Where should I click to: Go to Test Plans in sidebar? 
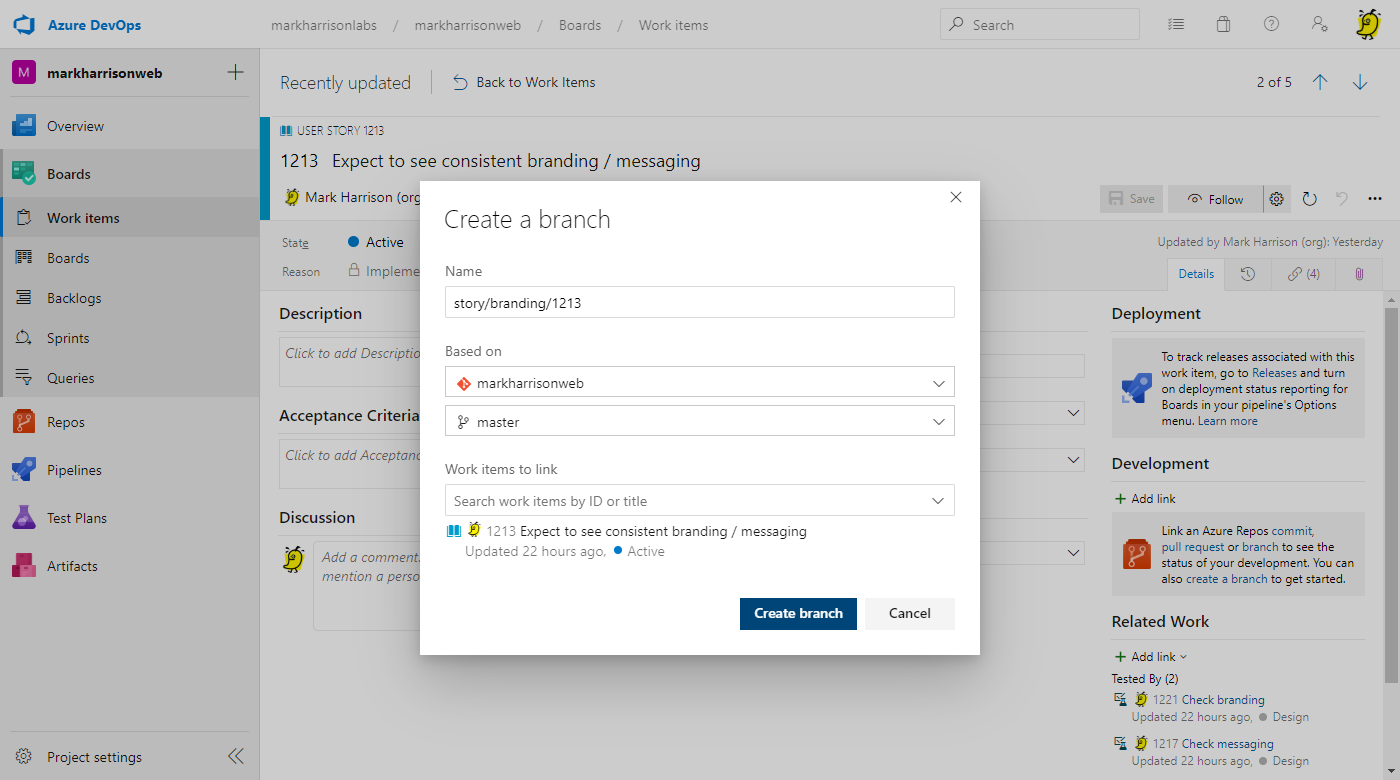point(76,518)
